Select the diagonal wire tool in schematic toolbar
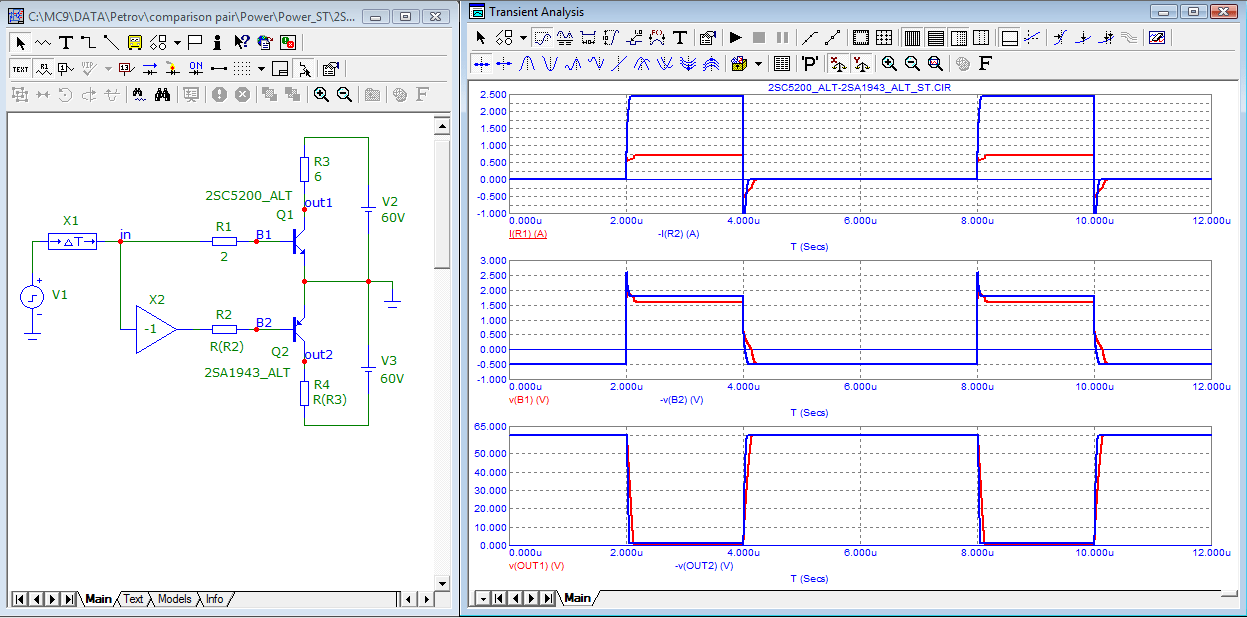Image resolution: width=1247 pixels, height=618 pixels. (x=111, y=43)
